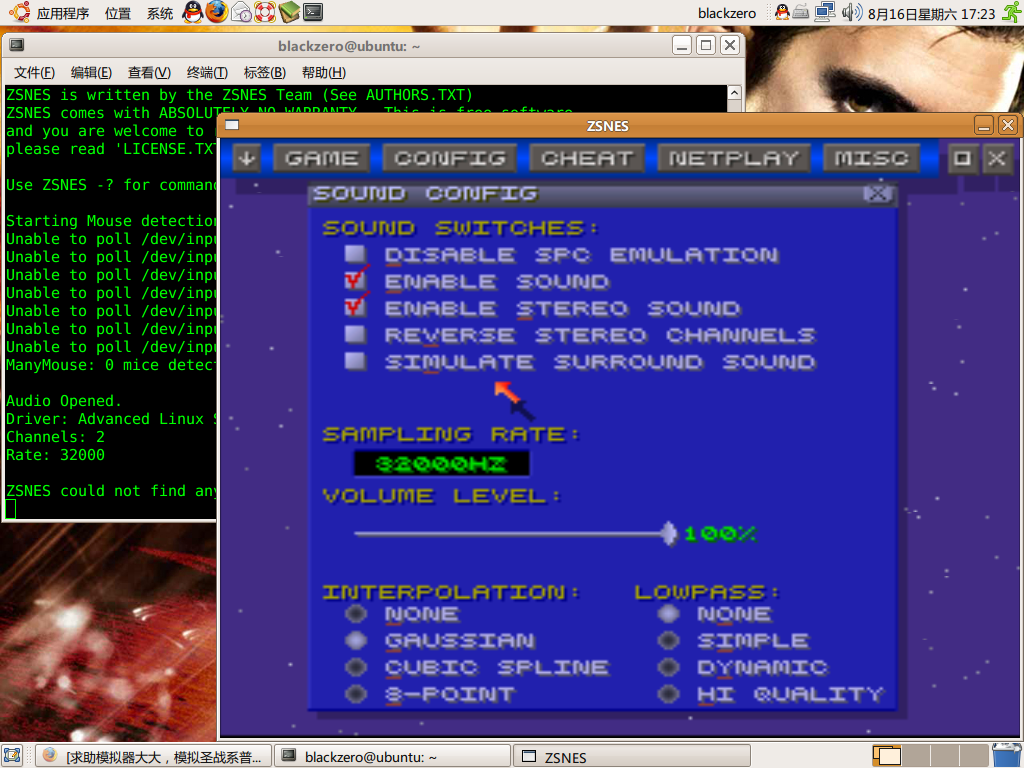Click the ZSNES taskbar button
The height and width of the screenshot is (768, 1024).
click(632, 756)
